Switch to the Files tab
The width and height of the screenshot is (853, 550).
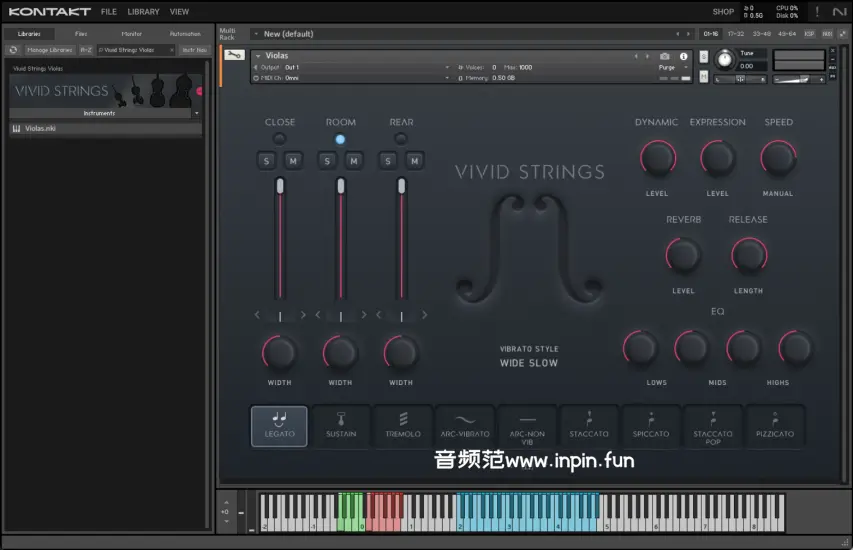pos(81,34)
